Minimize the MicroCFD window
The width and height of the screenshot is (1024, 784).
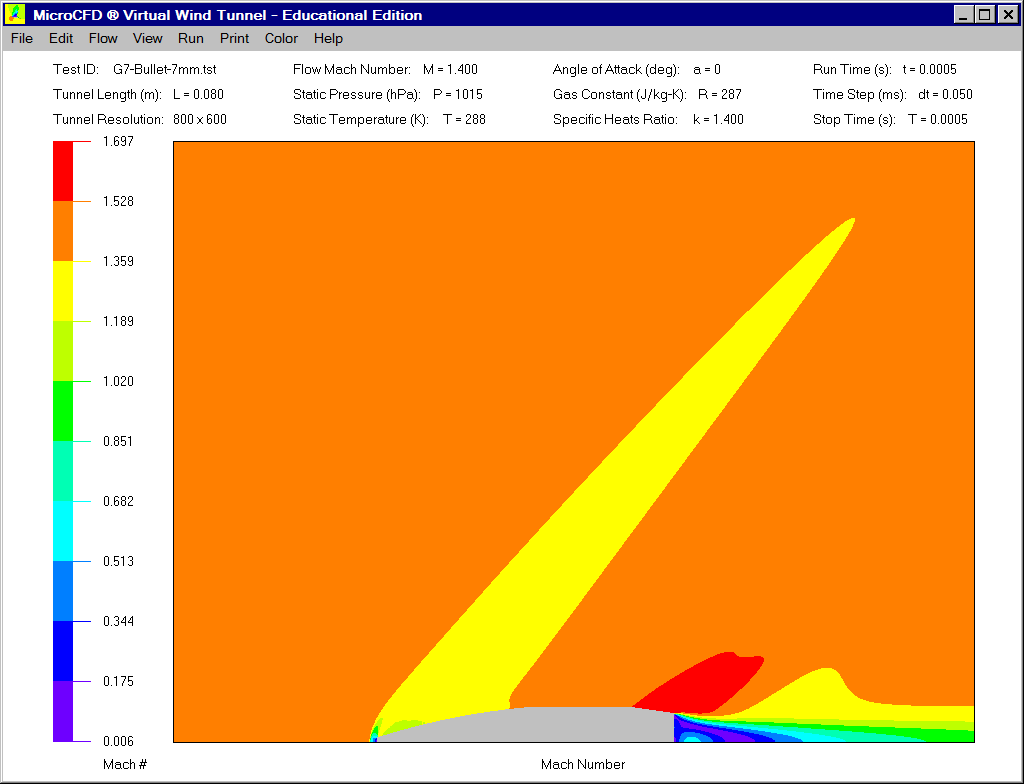[963, 14]
